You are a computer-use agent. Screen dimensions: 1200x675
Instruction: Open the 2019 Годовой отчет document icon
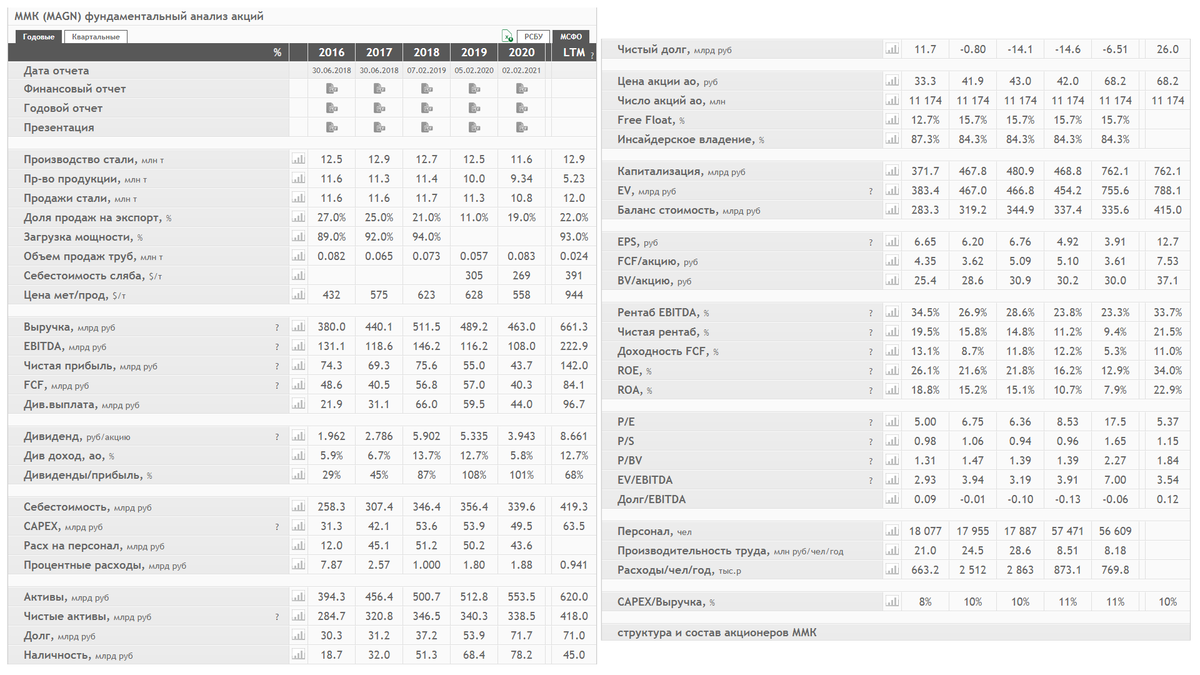(474, 108)
